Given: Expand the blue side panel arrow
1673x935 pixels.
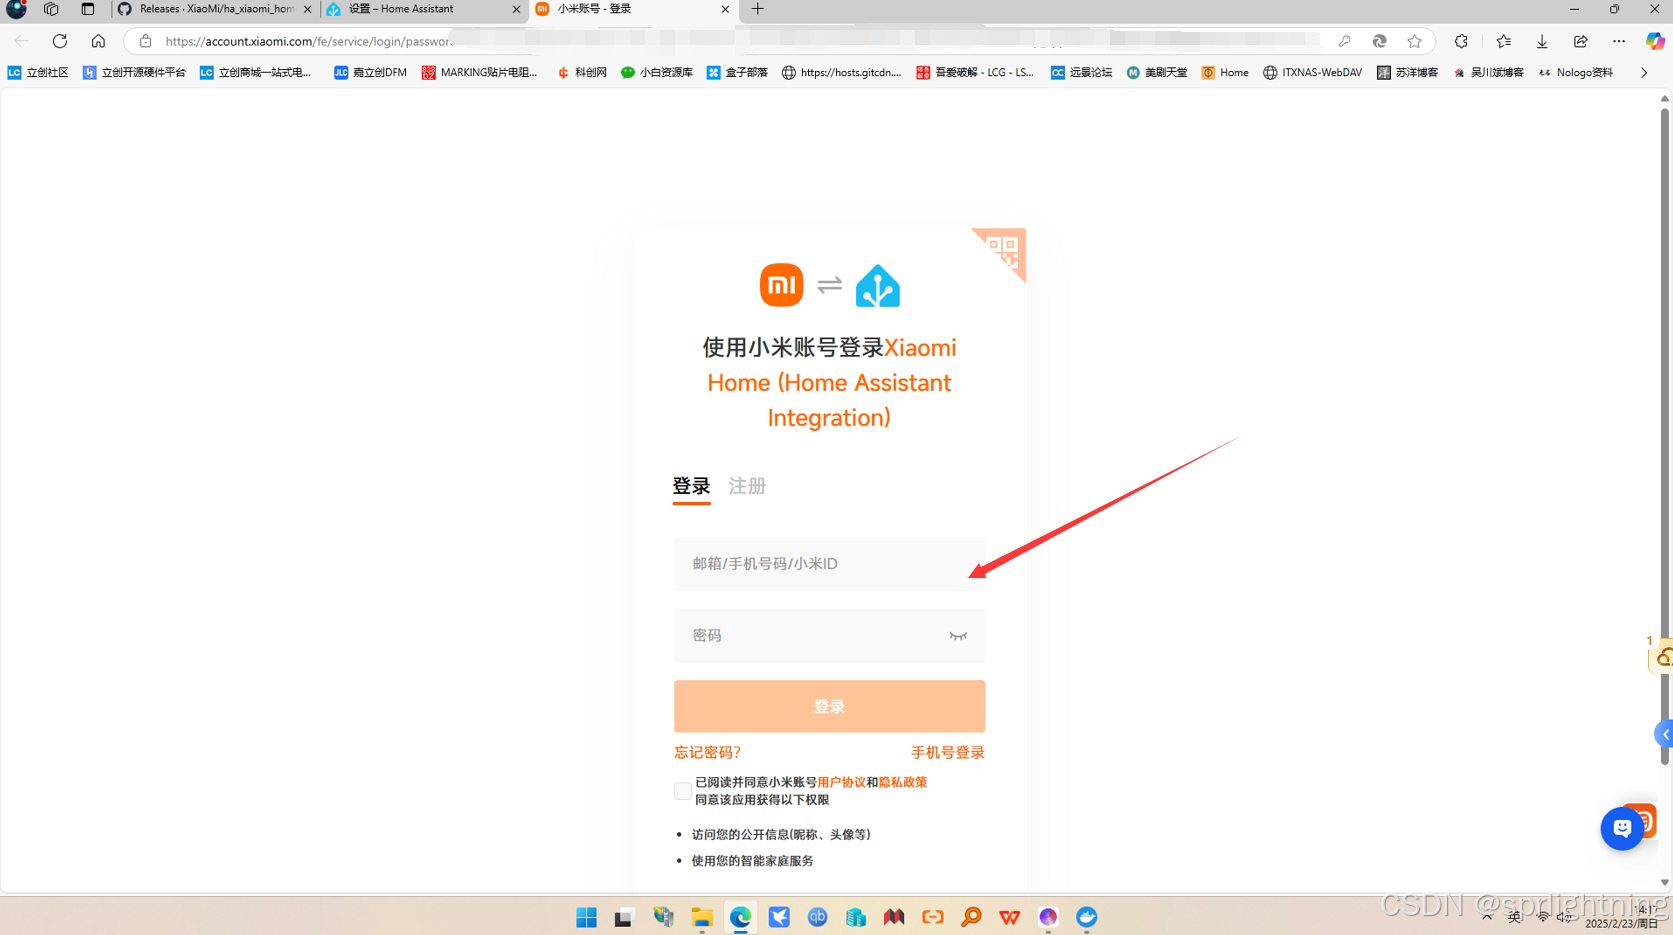Looking at the screenshot, I should coord(1665,735).
